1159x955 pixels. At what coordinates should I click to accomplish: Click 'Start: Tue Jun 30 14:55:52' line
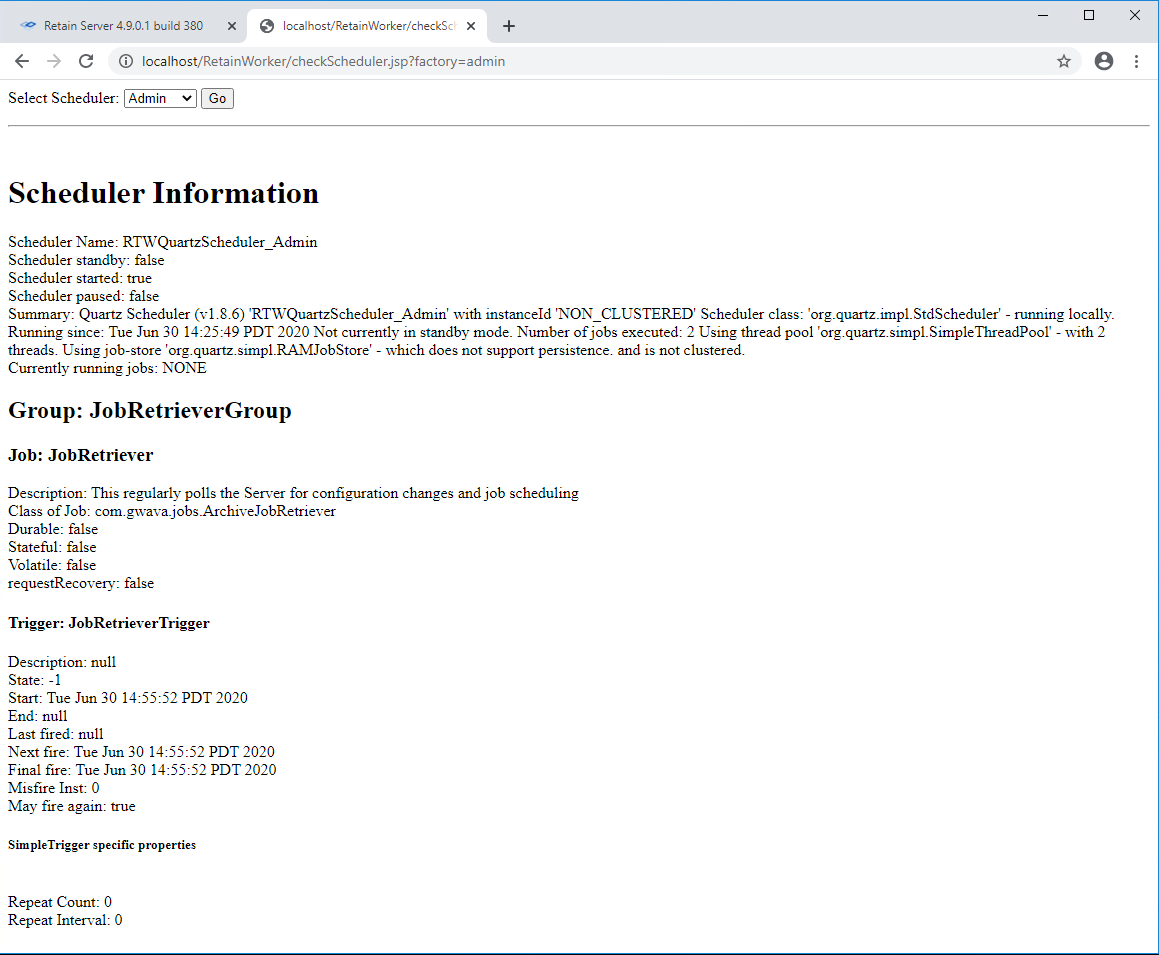(x=128, y=698)
